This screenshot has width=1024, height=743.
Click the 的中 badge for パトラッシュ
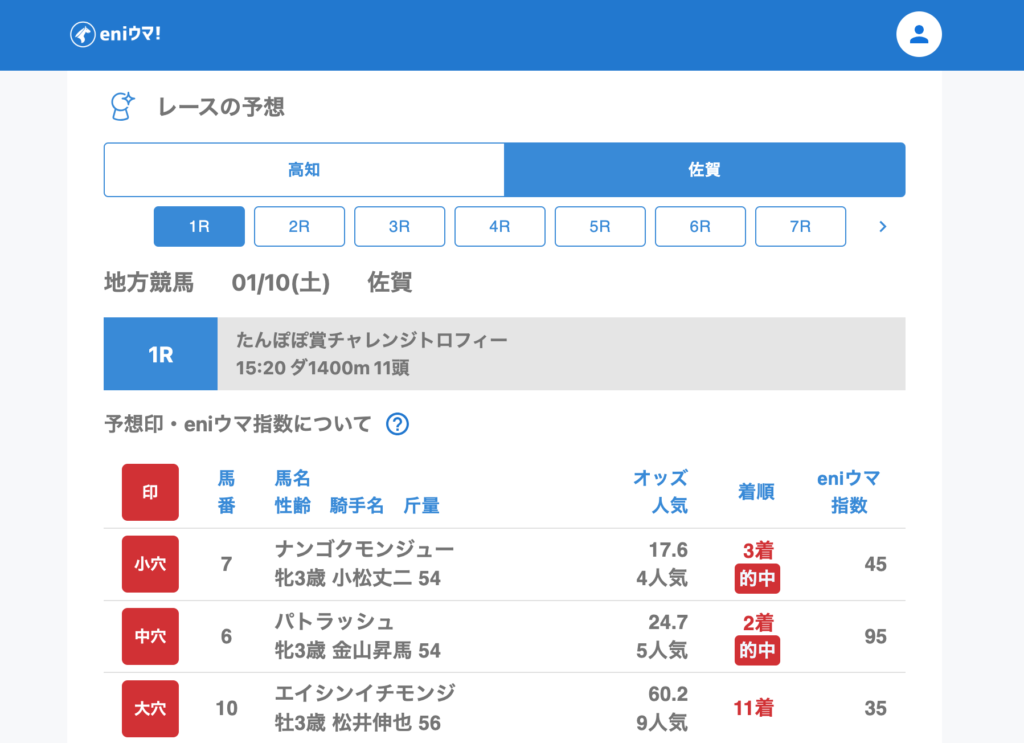coord(757,651)
